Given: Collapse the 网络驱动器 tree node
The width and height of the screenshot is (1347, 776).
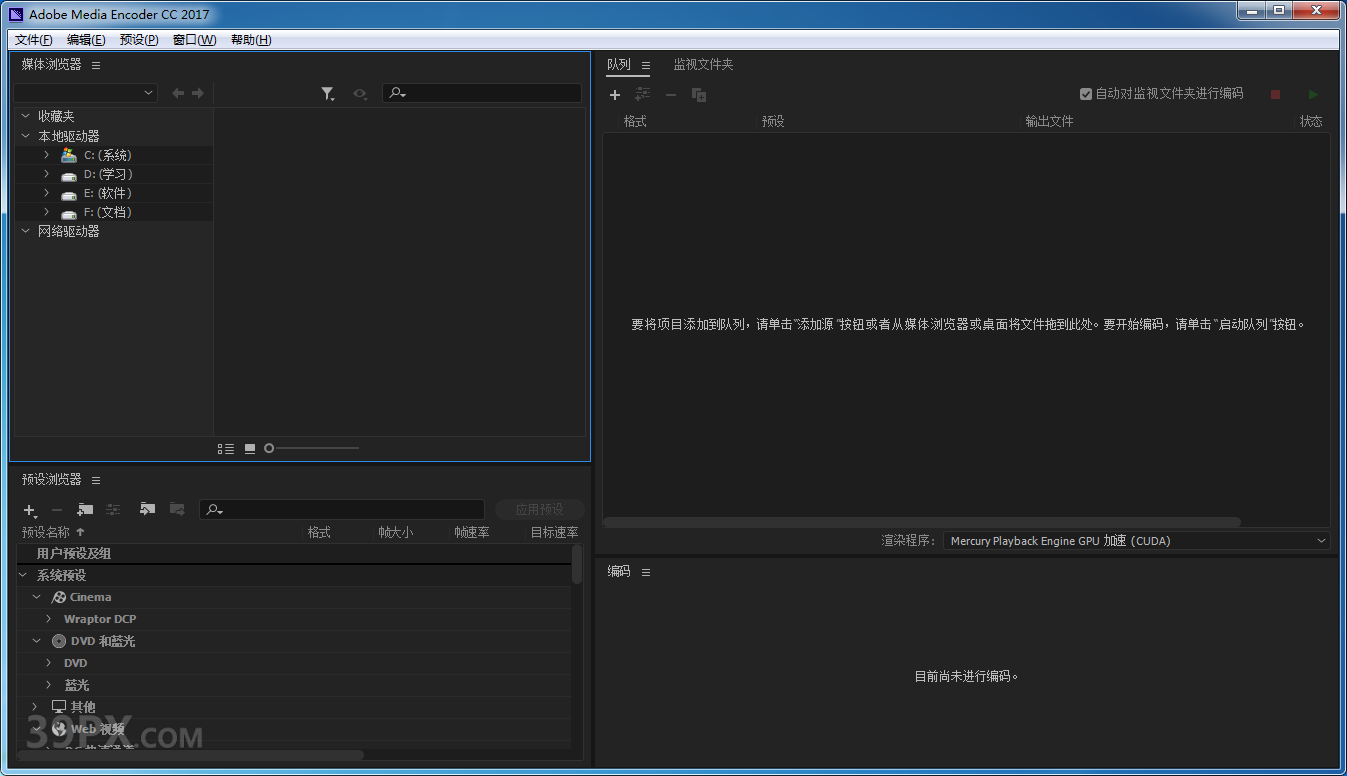Looking at the screenshot, I should pos(26,231).
